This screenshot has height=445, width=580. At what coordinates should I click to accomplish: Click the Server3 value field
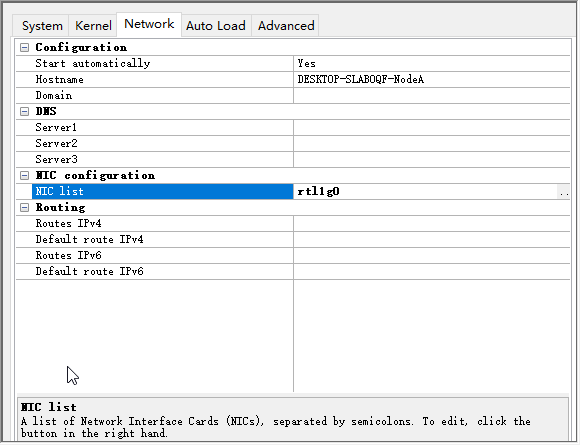click(432, 159)
